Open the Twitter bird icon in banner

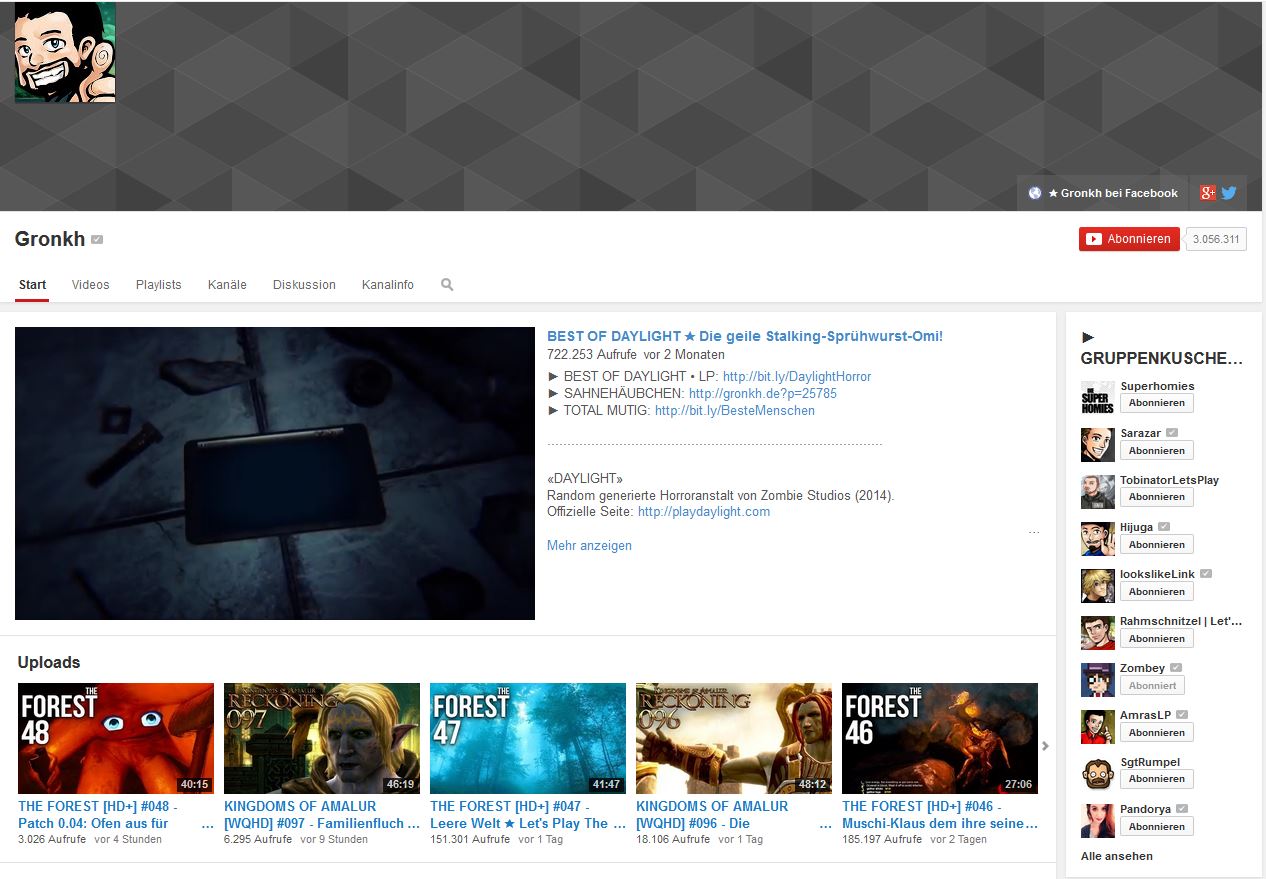point(1229,193)
